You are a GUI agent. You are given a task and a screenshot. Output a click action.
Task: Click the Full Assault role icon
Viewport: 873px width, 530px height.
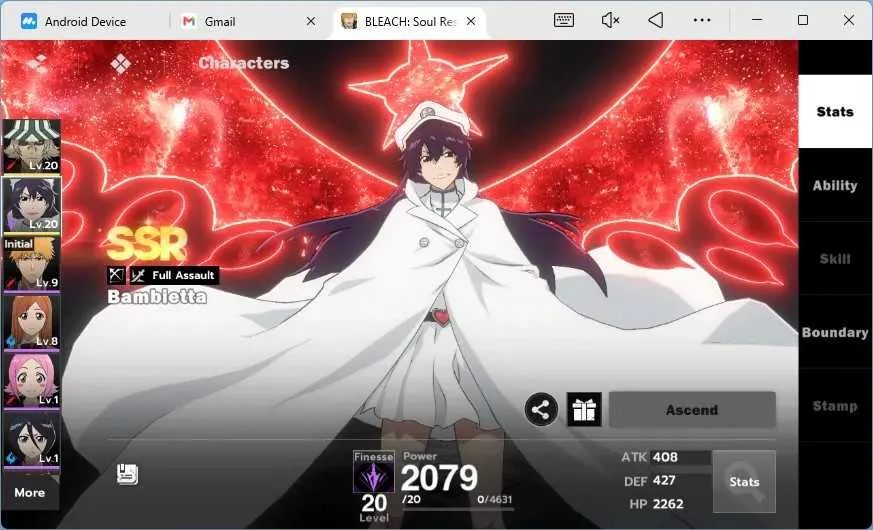(x=174, y=275)
